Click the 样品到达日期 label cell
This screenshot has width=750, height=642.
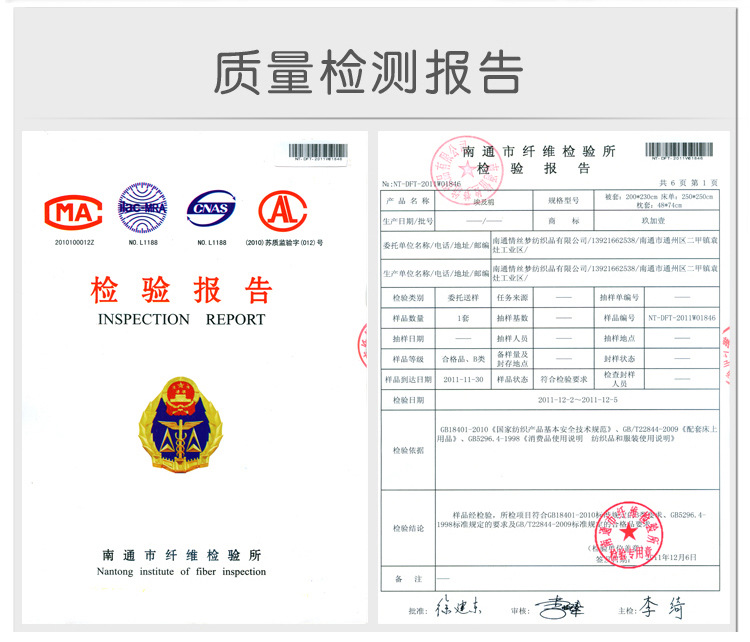tap(408, 379)
